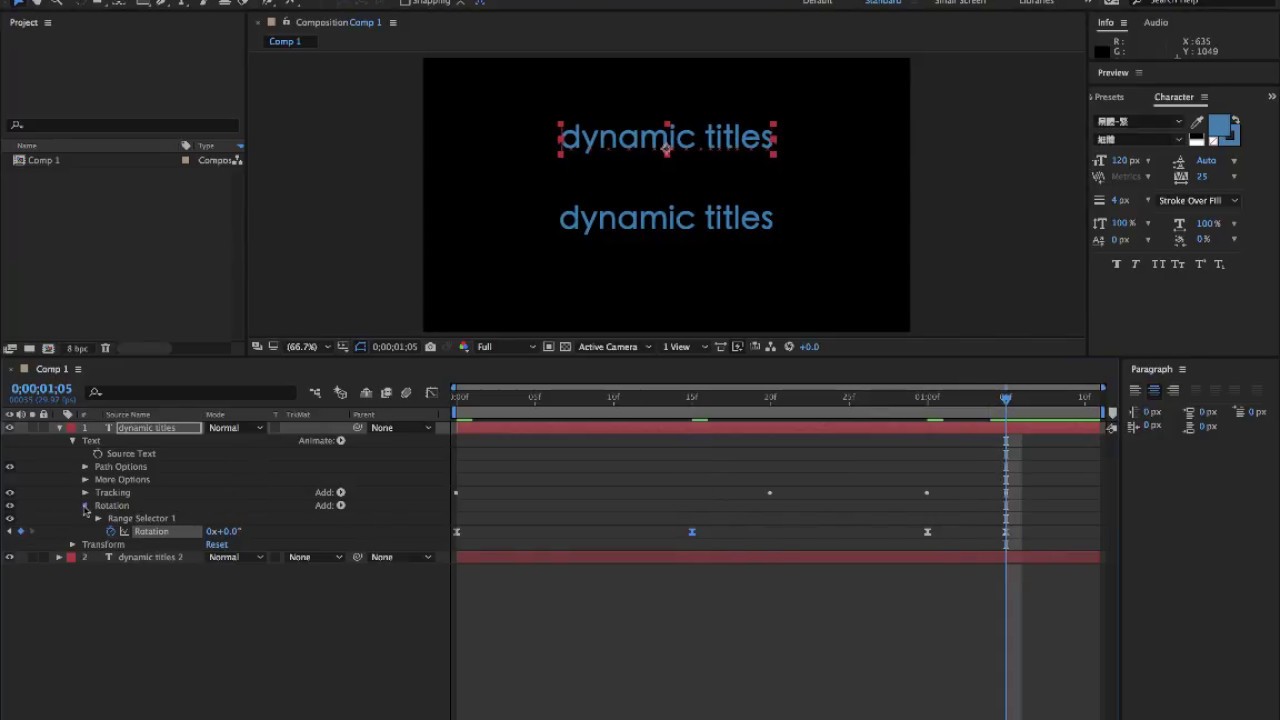This screenshot has width=1280, height=720.
Task: Click the Draft 3D icon in the timeline
Action: click(x=340, y=393)
